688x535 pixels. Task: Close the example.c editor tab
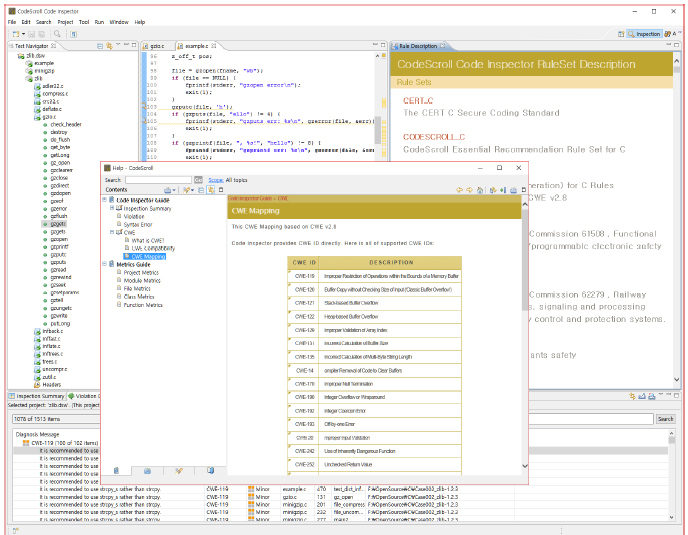(214, 45)
